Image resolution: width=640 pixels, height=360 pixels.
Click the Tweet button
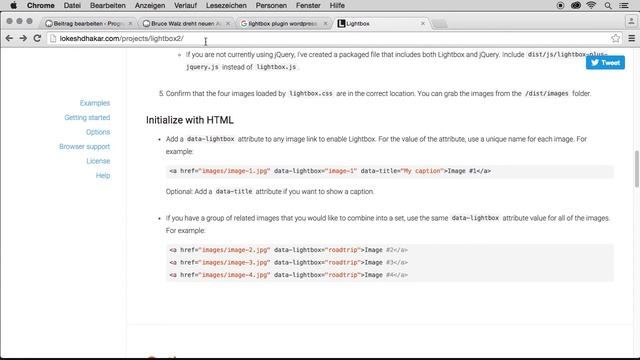coord(605,62)
